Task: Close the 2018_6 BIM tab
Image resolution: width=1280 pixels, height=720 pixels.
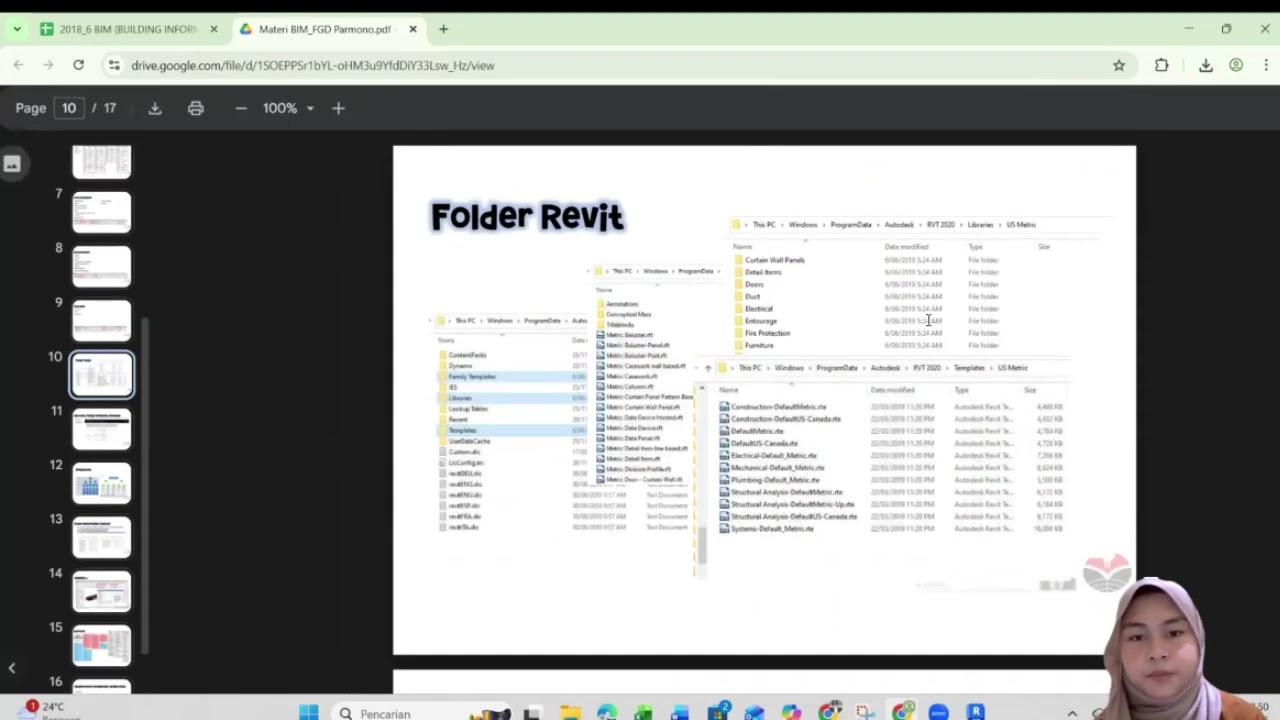Action: (x=213, y=29)
